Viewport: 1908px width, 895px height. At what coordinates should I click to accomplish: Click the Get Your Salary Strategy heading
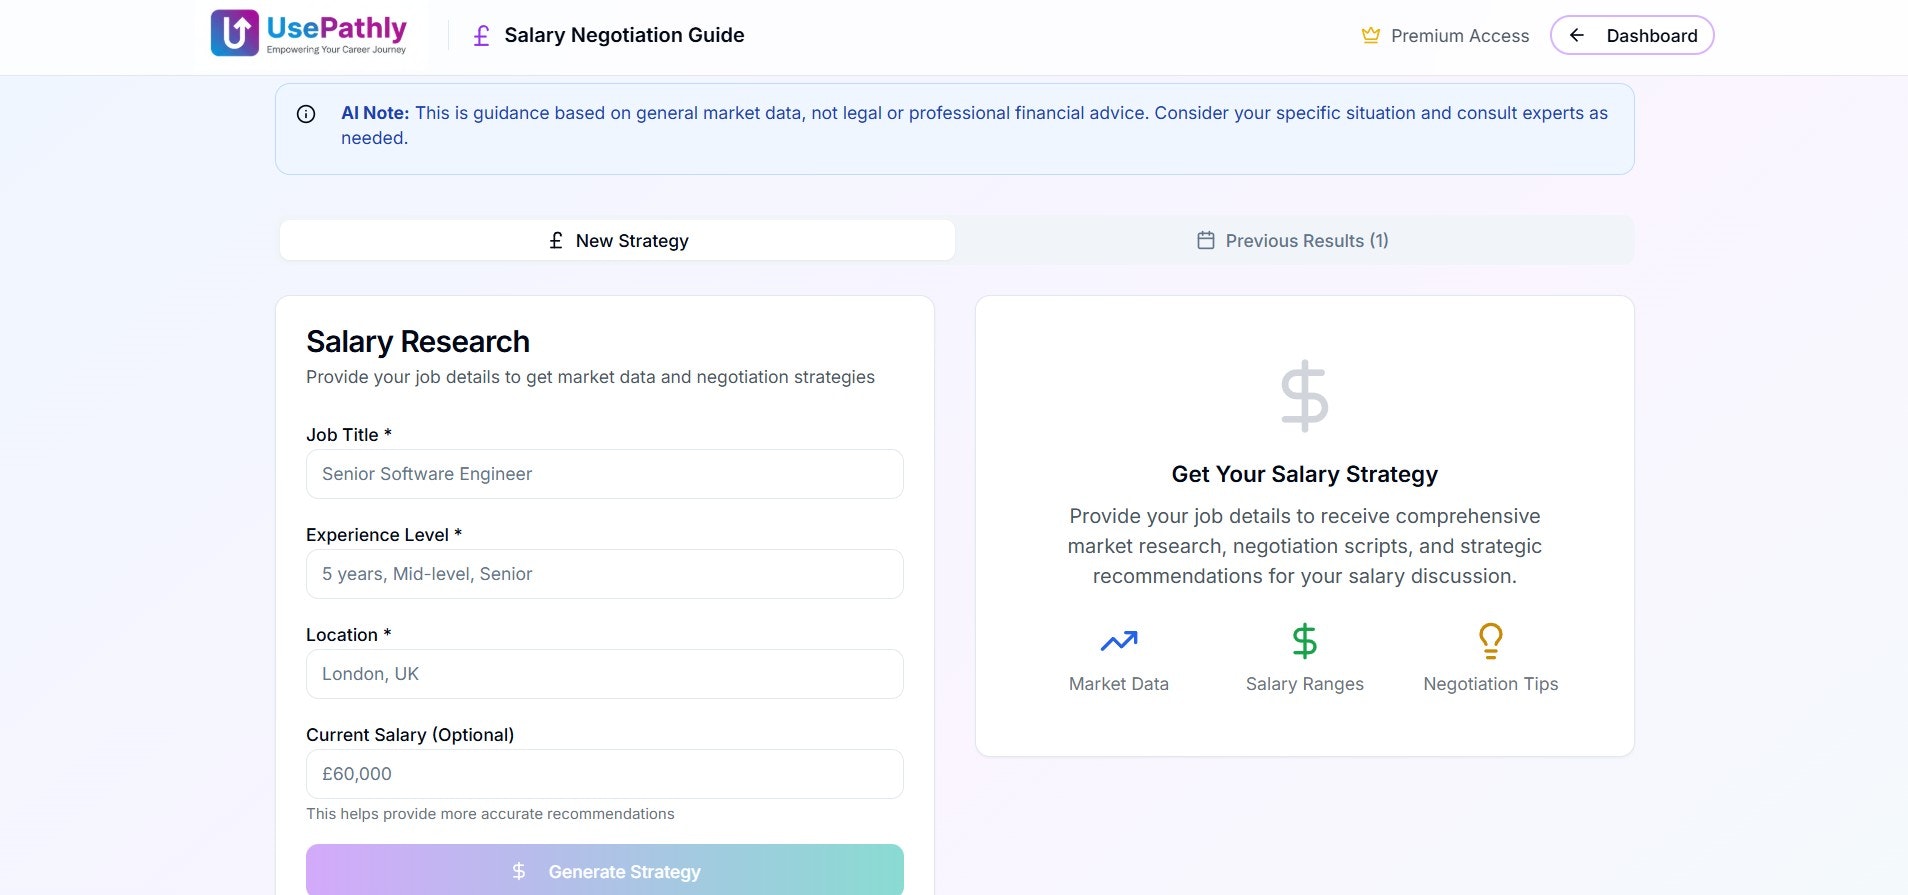click(x=1305, y=474)
